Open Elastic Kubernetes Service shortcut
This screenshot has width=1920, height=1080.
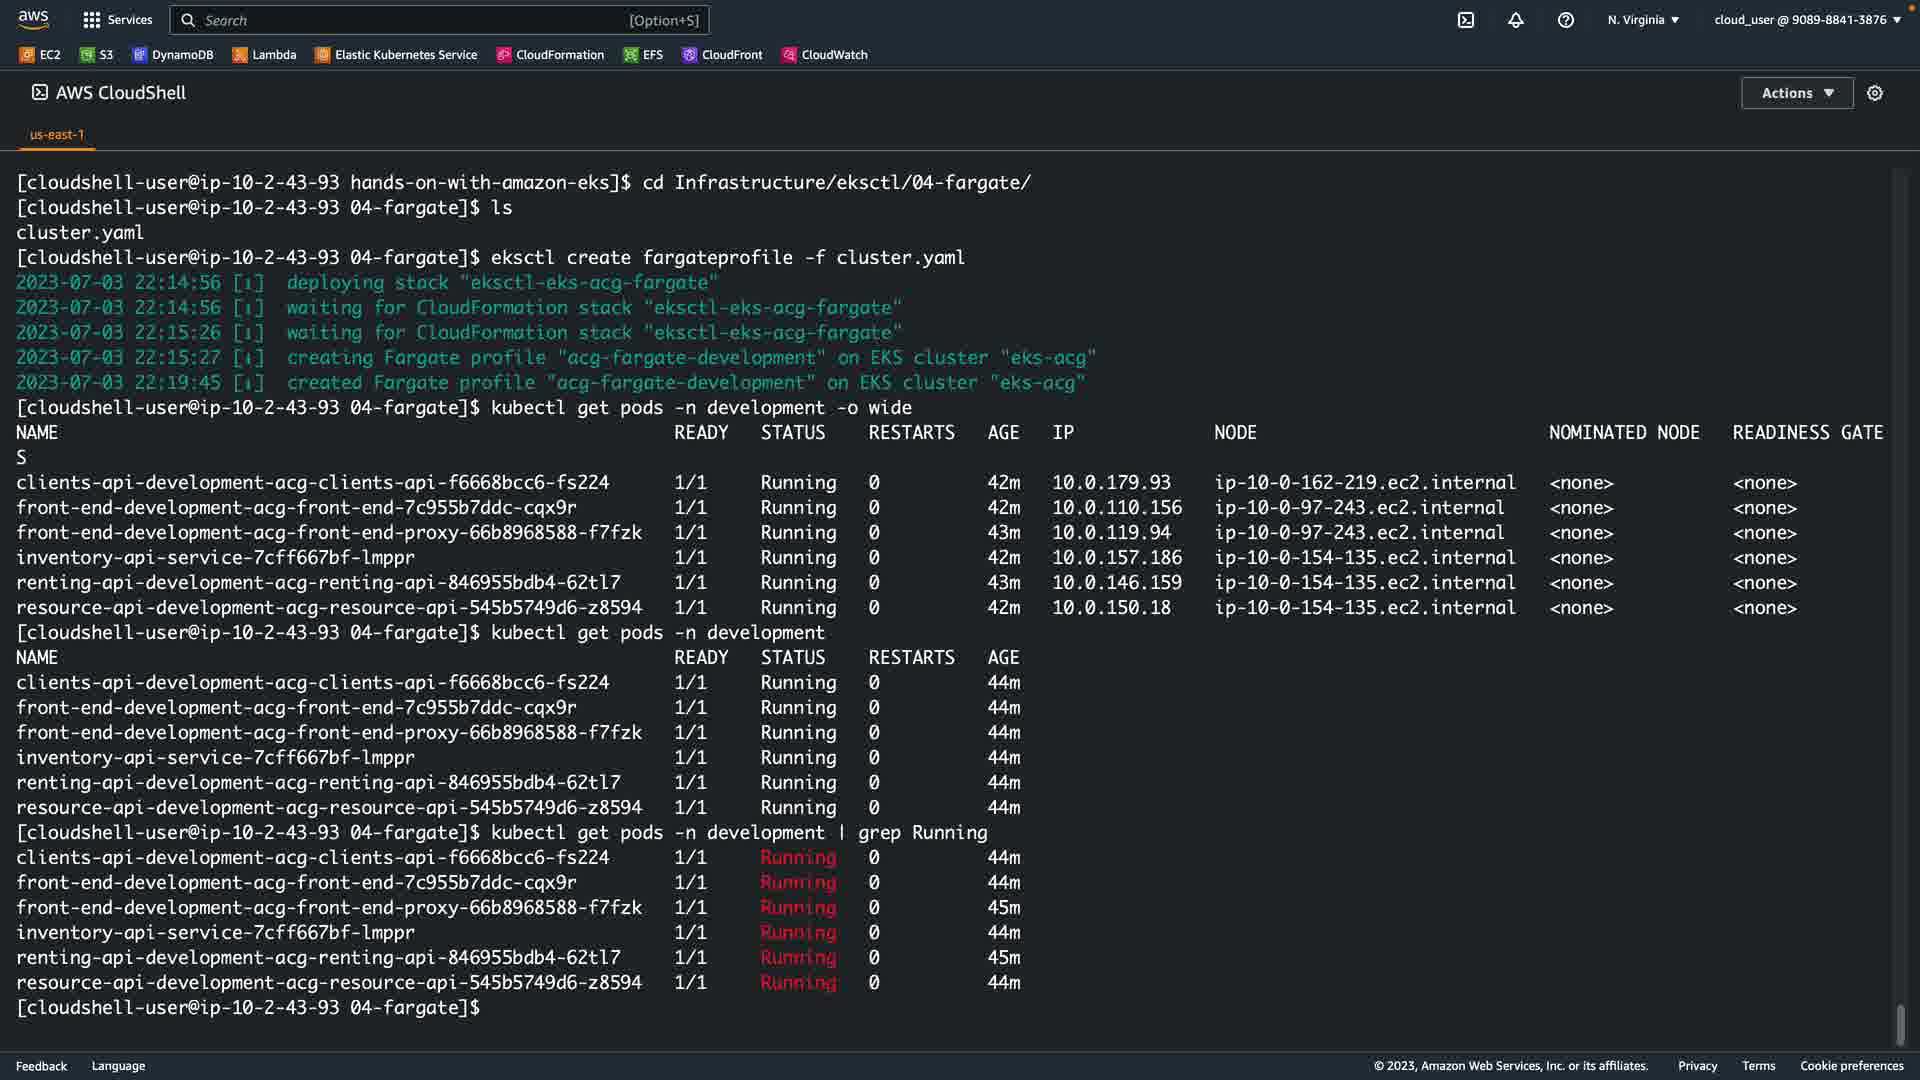[395, 55]
